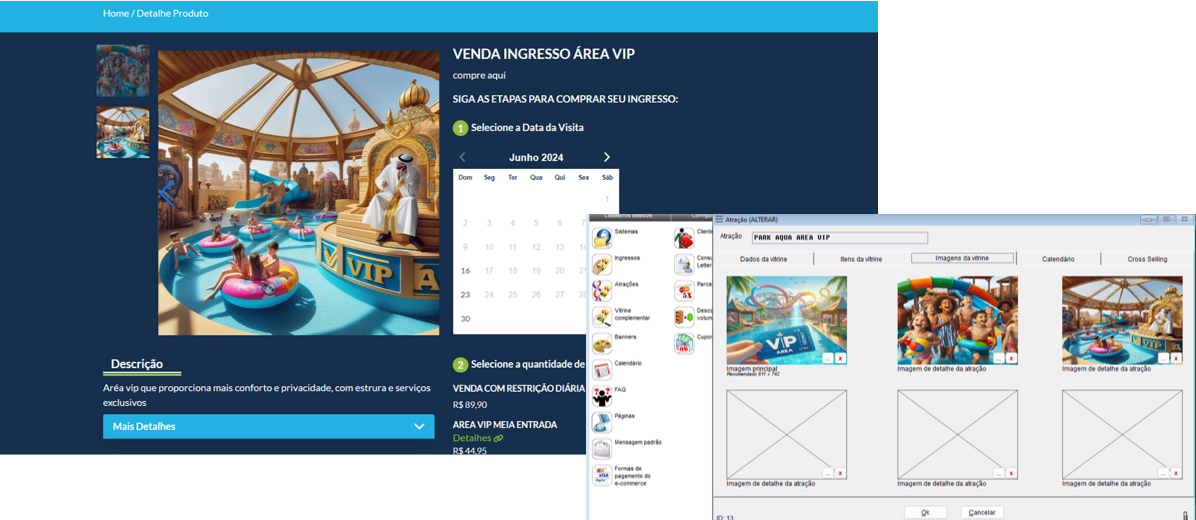Image resolution: width=1196 pixels, height=520 pixels.
Task: Click the R$ 89,90 price
Action: pos(470,405)
